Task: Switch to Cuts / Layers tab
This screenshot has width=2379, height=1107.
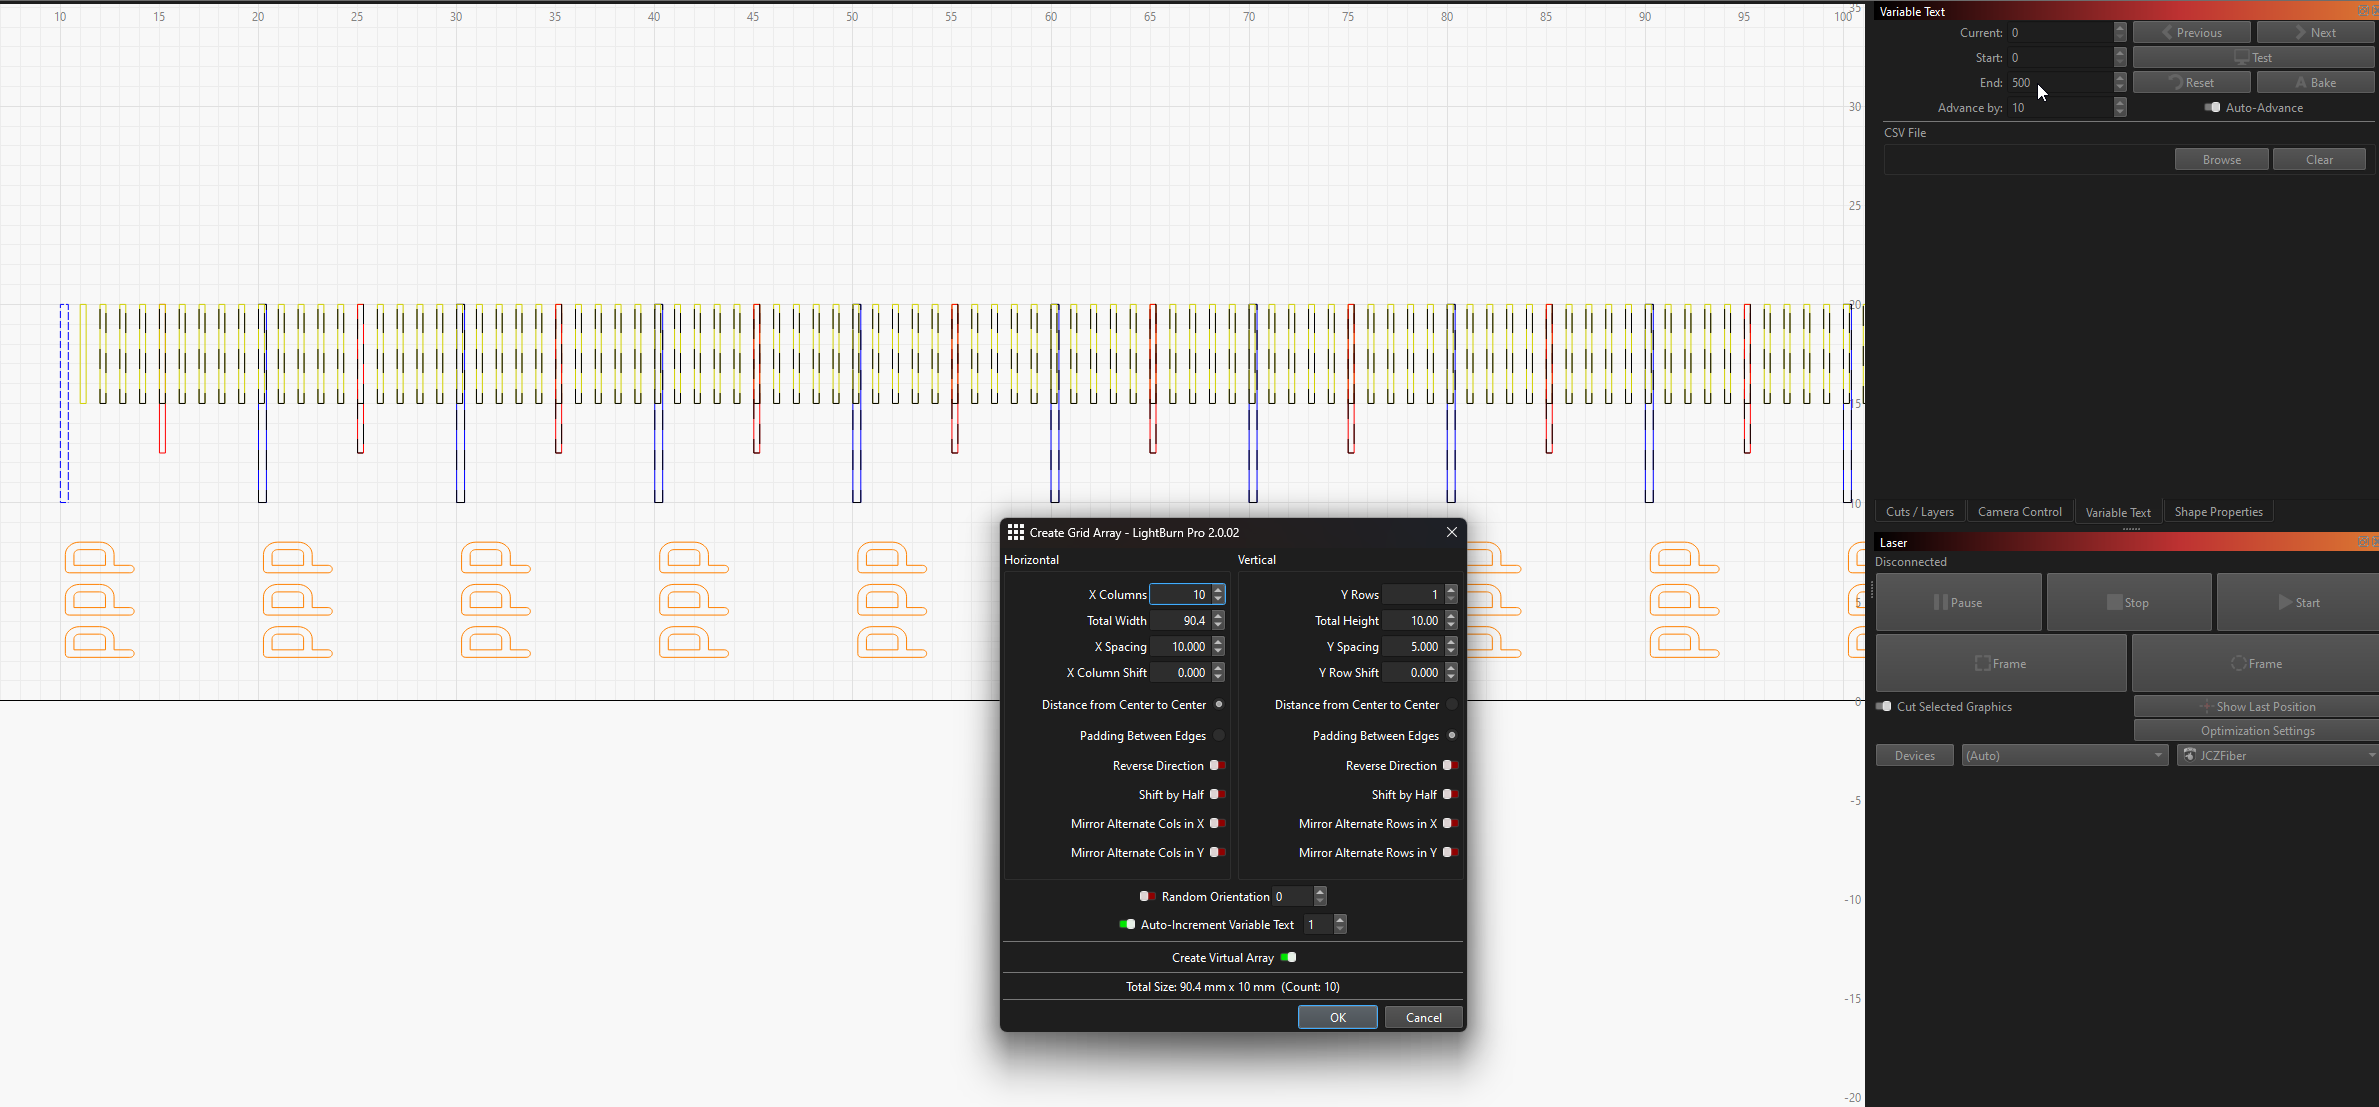Action: click(x=1919, y=511)
